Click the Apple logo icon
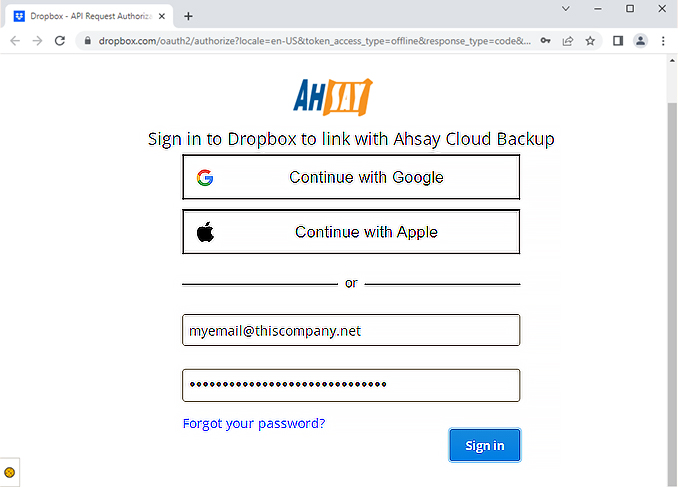 click(x=205, y=232)
